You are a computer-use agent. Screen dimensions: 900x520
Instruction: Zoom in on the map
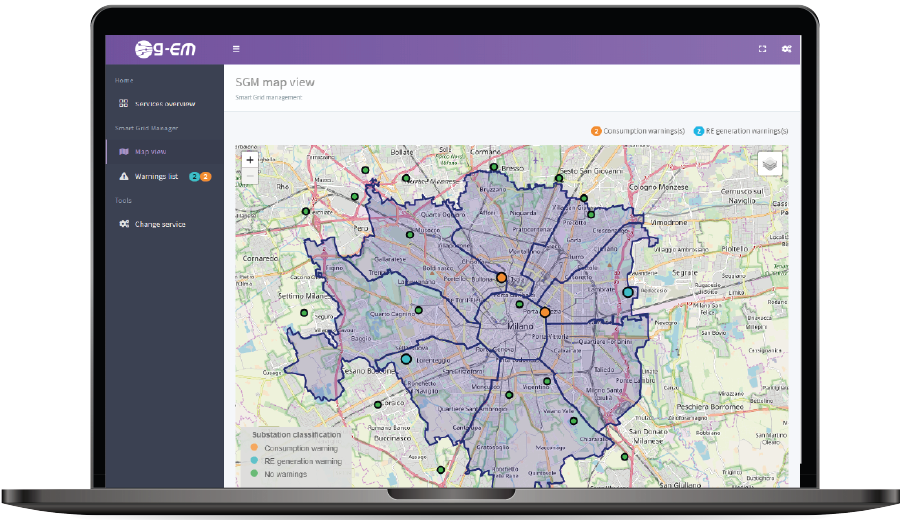click(250, 159)
